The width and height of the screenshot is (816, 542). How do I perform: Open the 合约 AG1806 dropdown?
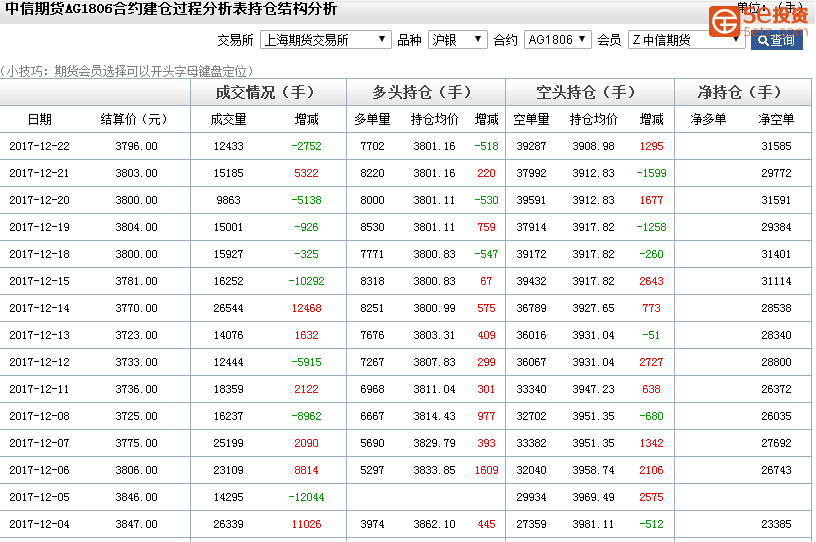(557, 40)
